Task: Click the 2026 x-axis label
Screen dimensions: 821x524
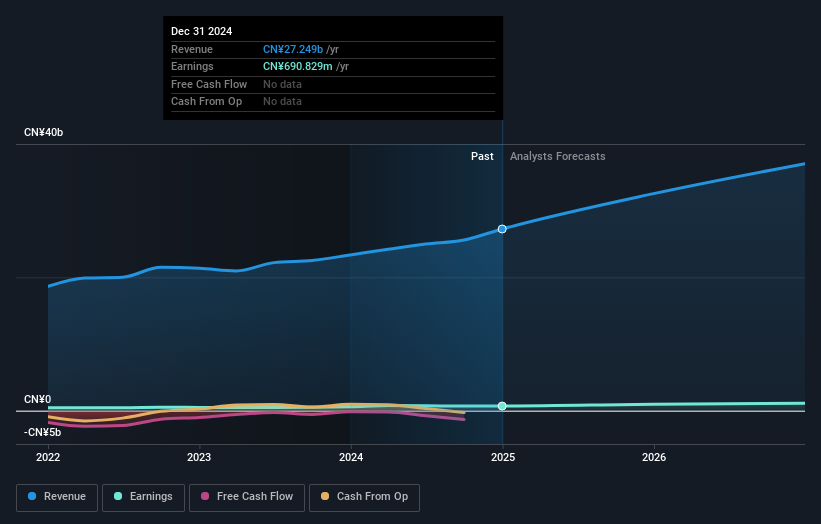Action: (x=654, y=458)
